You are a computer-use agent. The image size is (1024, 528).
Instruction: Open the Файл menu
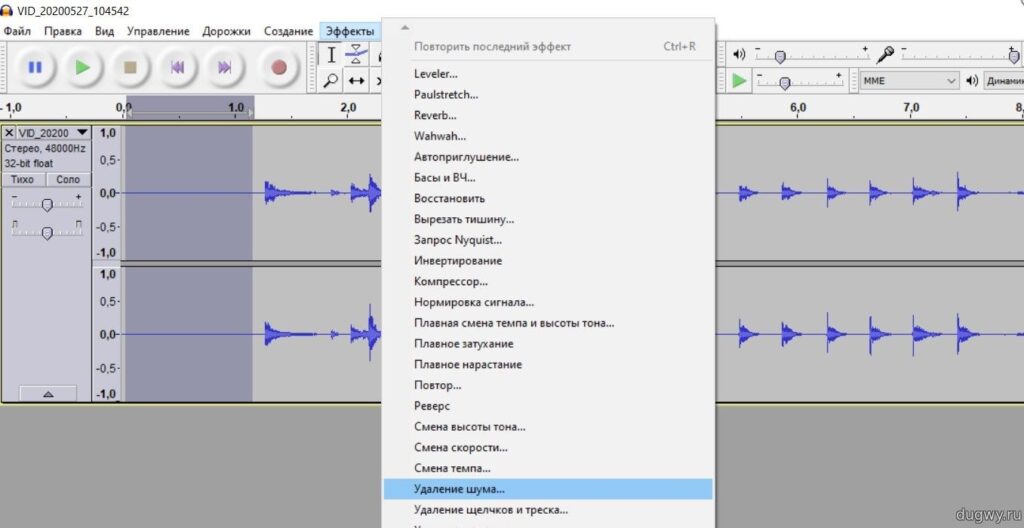pos(17,31)
